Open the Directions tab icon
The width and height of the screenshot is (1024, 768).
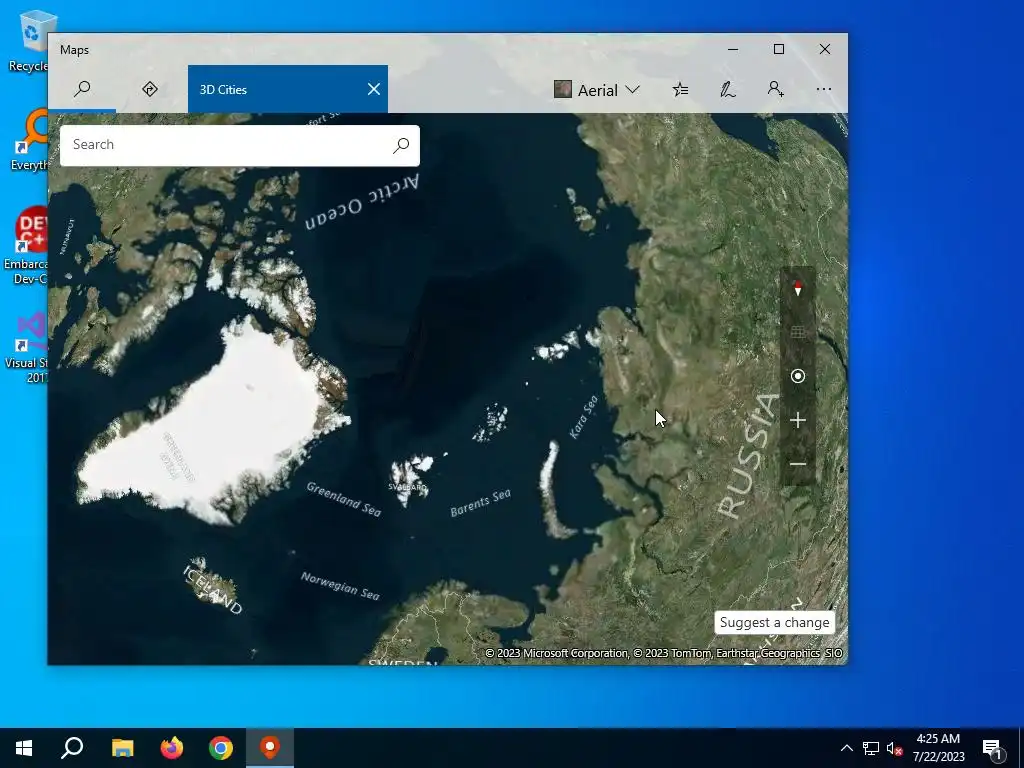click(x=150, y=89)
